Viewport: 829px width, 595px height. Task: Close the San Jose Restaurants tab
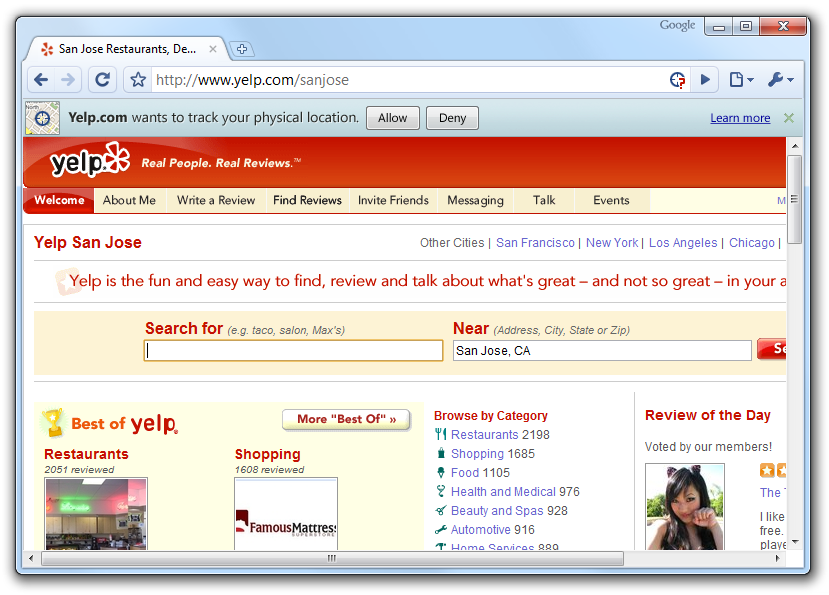pos(213,49)
